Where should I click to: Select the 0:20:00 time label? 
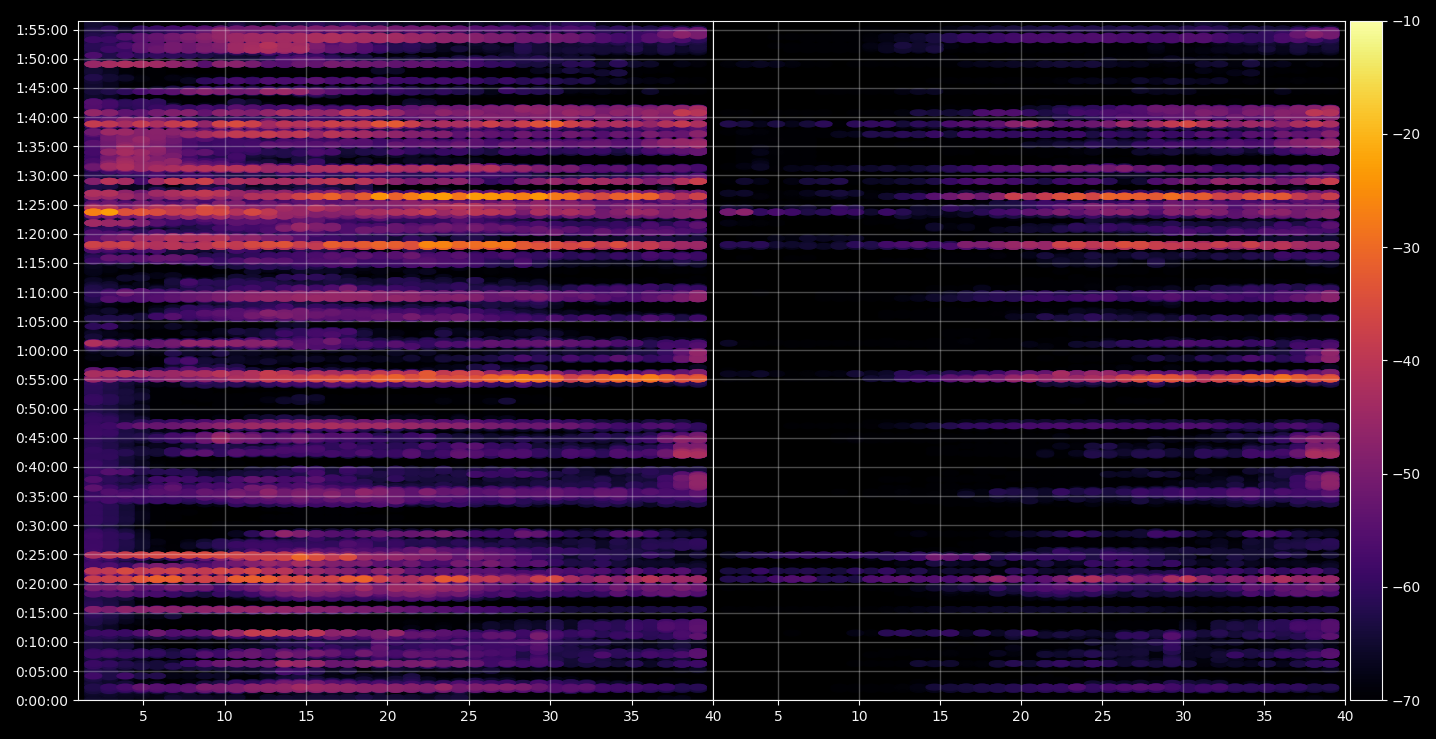pos(42,583)
